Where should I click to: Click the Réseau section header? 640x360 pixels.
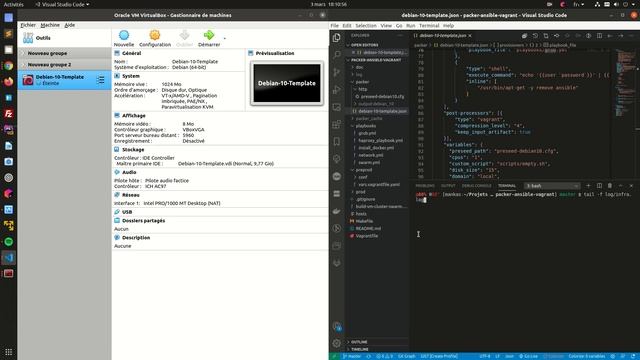click(x=131, y=195)
